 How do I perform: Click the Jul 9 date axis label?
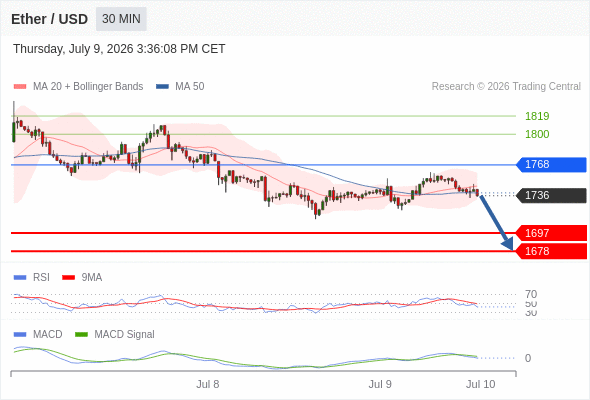380,384
